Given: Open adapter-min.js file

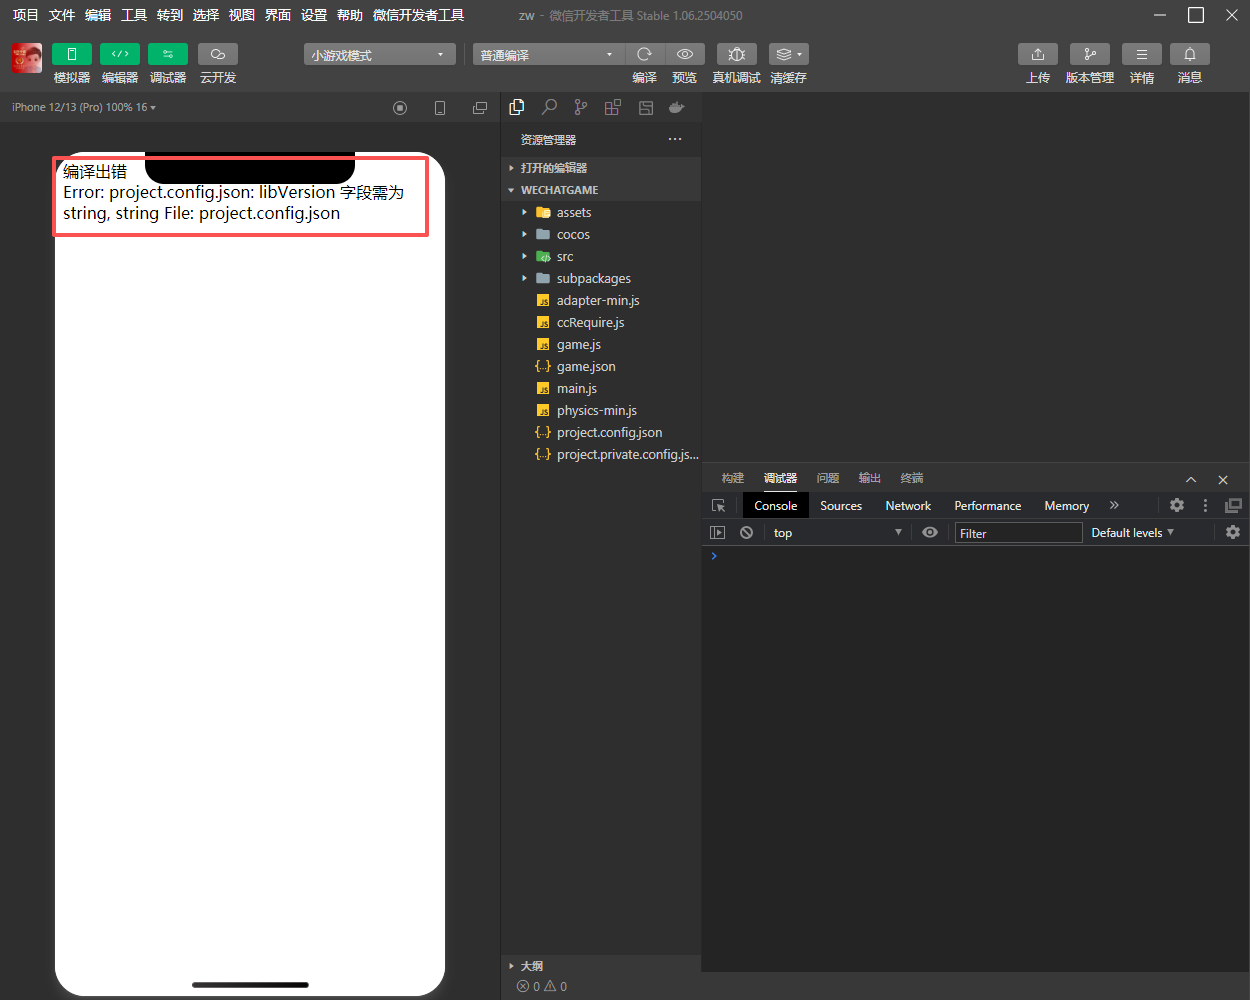Looking at the screenshot, I should (601, 300).
